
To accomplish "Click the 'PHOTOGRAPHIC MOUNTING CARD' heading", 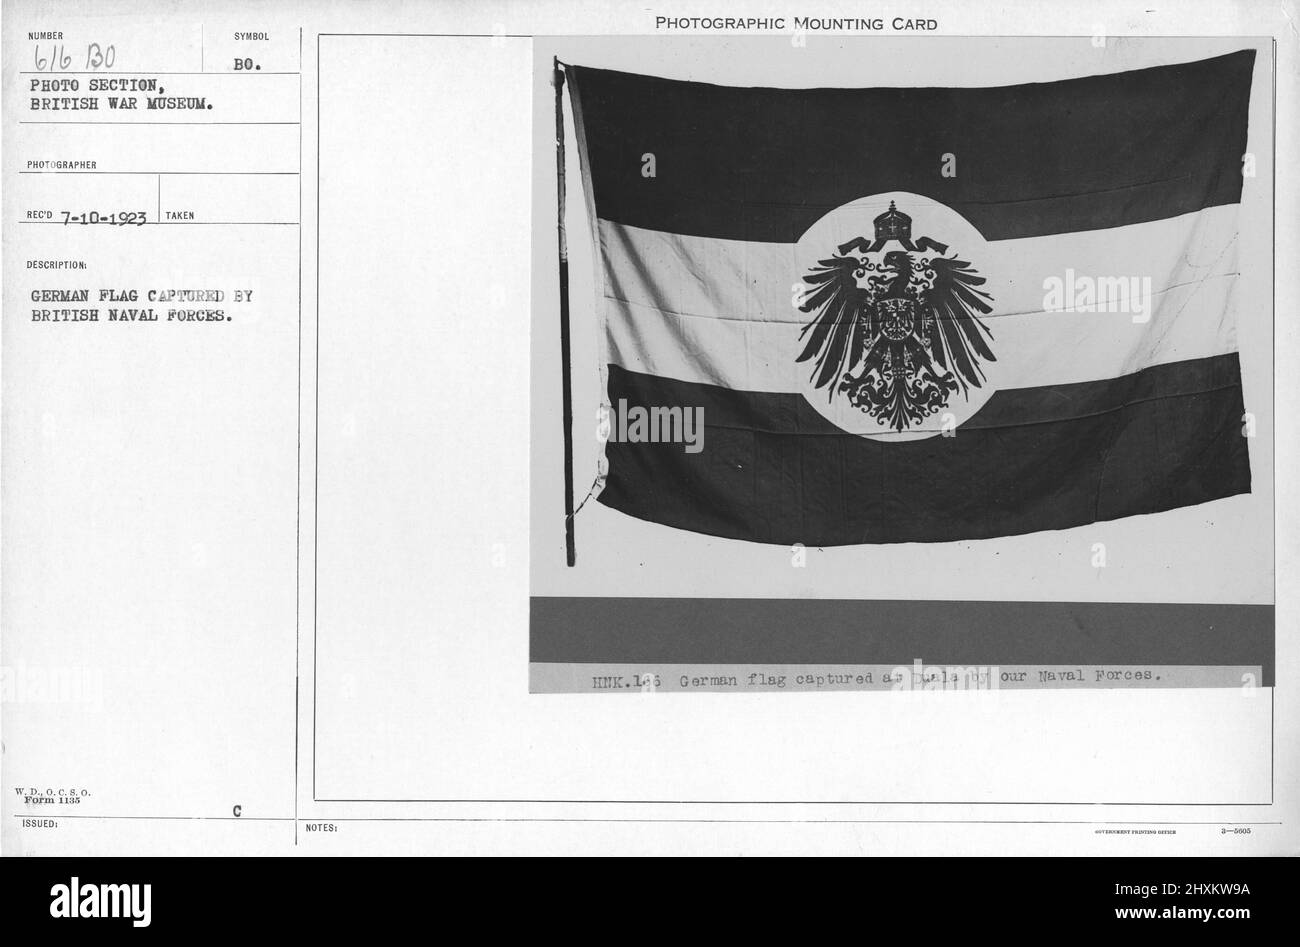I will pyautogui.click(x=795, y=24).
